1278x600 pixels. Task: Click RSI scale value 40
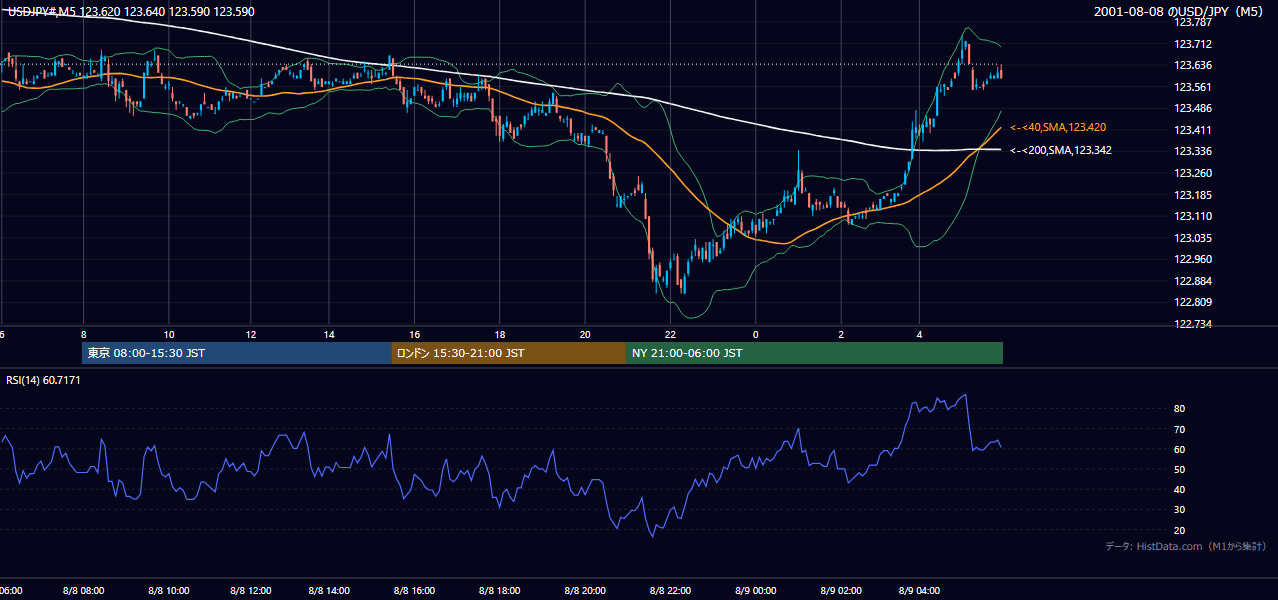(1180, 489)
